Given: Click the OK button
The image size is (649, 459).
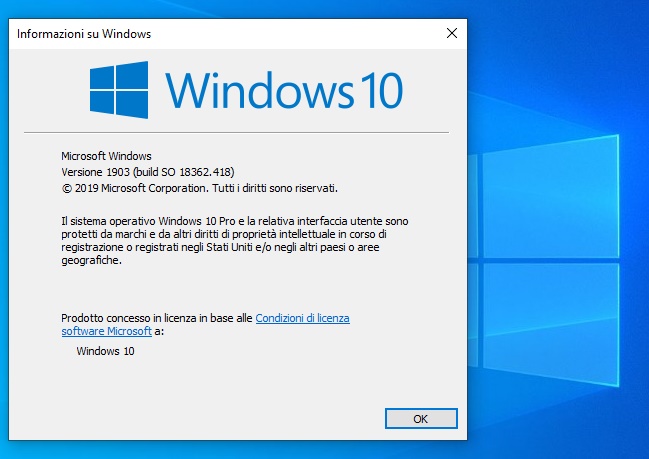Looking at the screenshot, I should click(421, 418).
